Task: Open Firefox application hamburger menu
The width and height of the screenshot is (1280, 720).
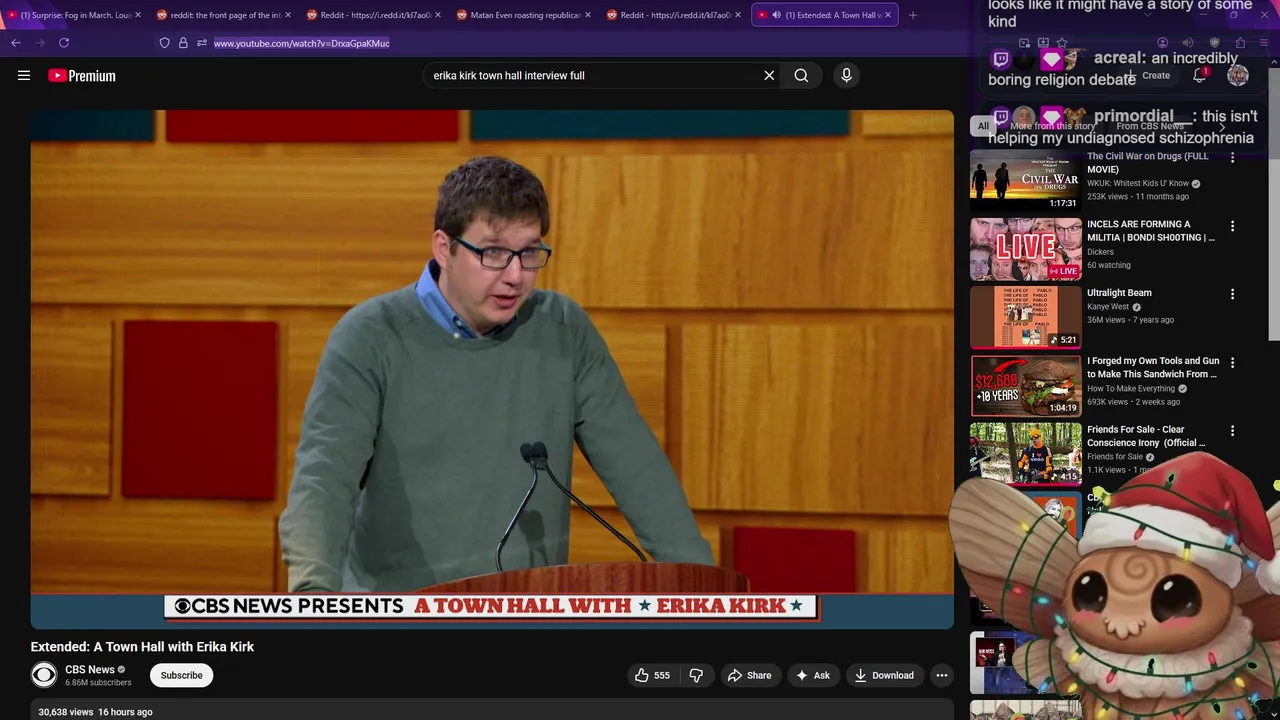Action: 1262,43
